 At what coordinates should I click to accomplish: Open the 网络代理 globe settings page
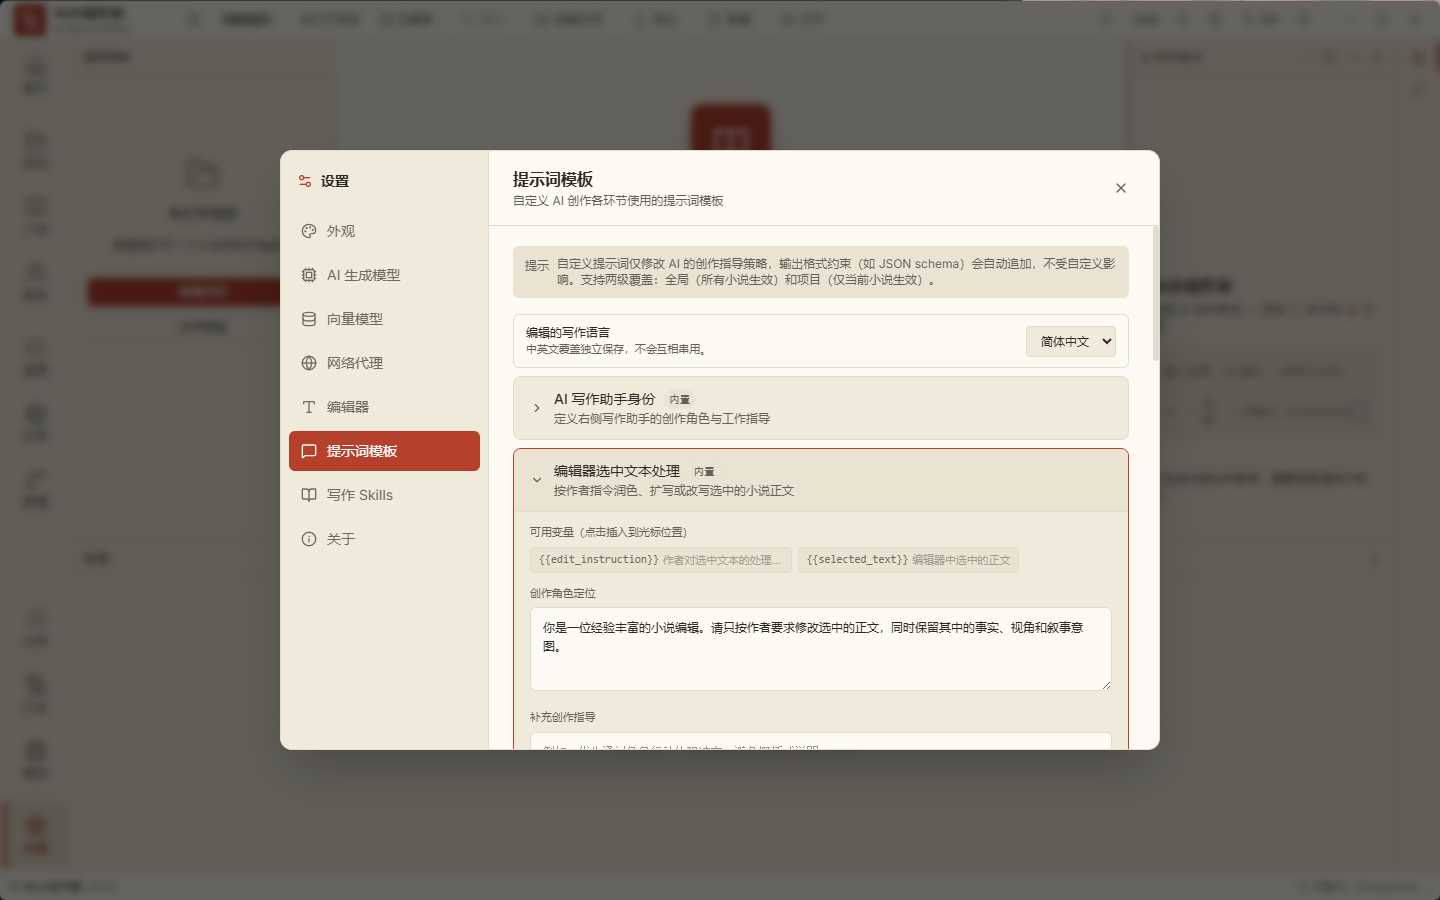click(x=384, y=363)
